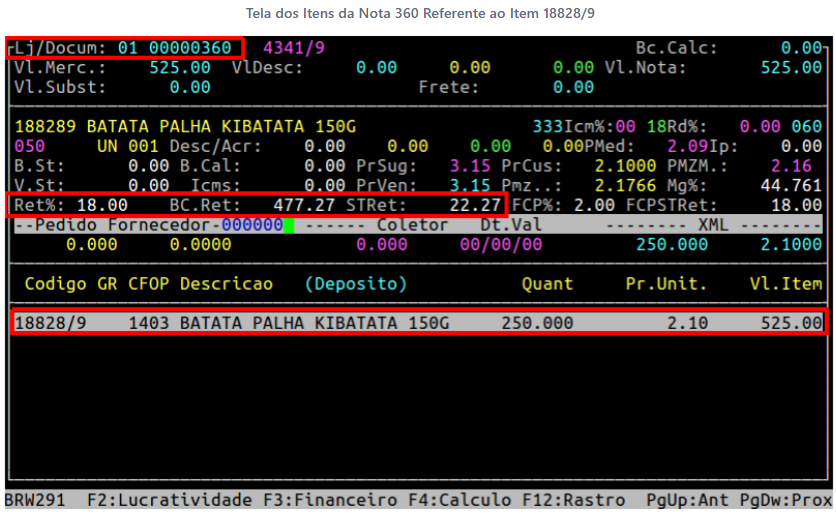
Task: Select the (Deposito) header label
Action: point(356,284)
